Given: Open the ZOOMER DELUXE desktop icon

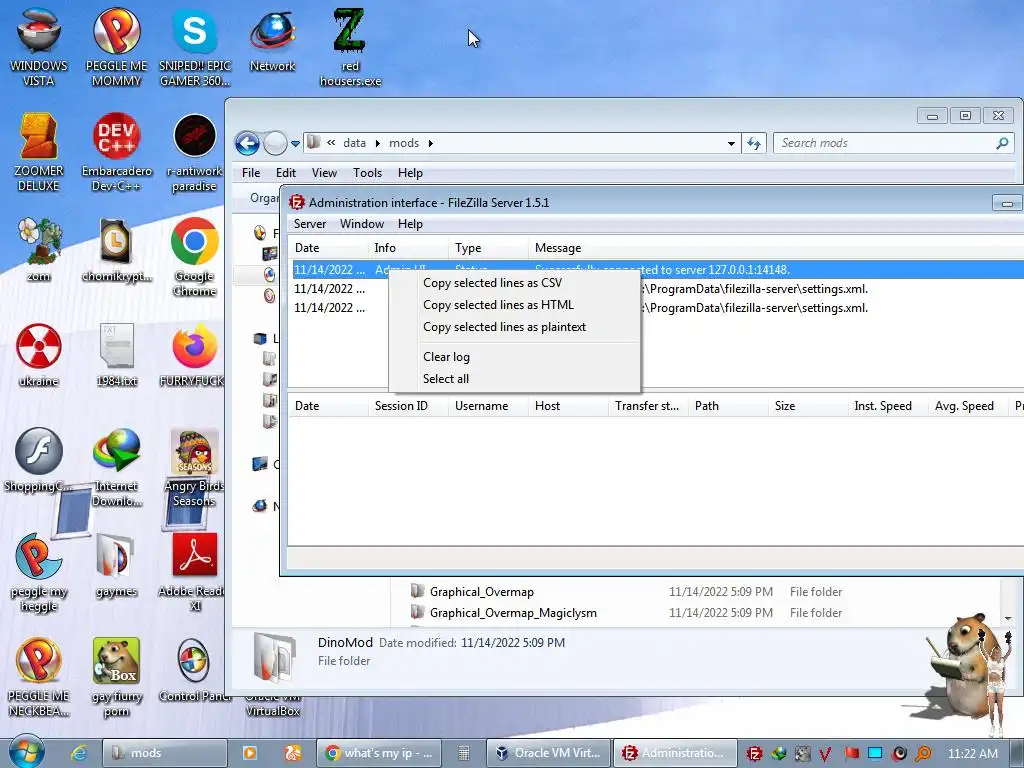Looking at the screenshot, I should [39, 152].
